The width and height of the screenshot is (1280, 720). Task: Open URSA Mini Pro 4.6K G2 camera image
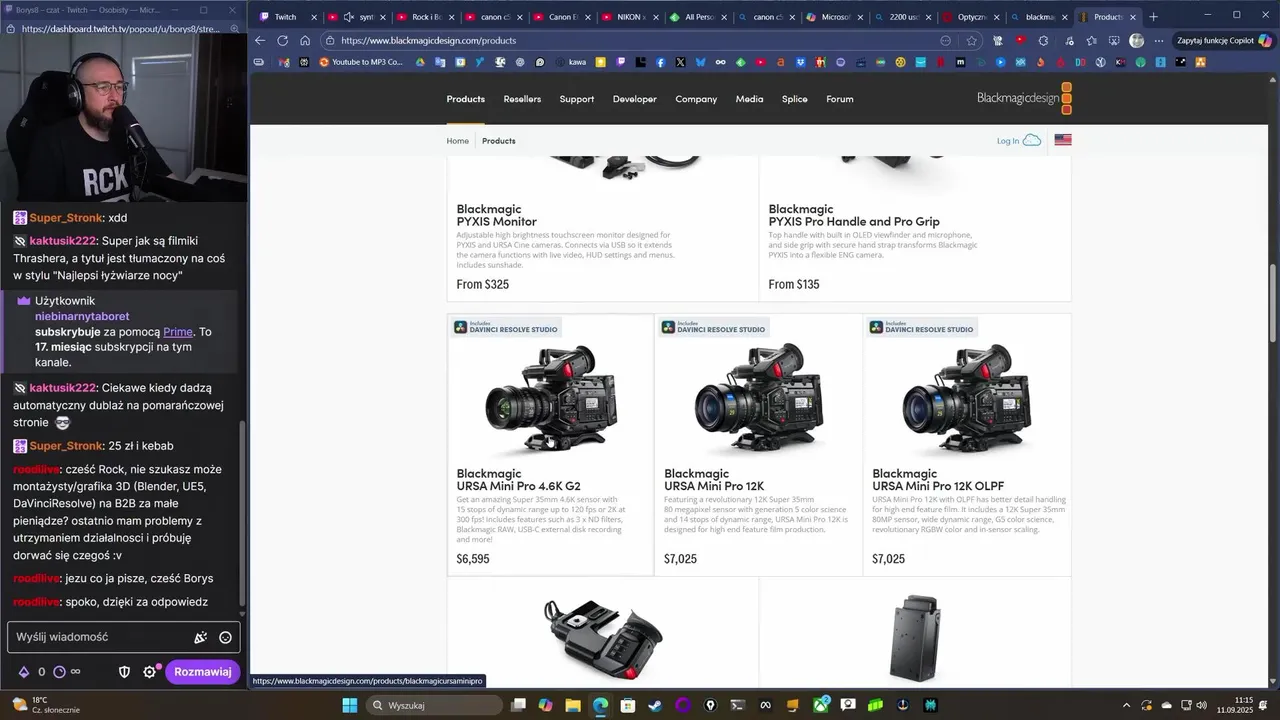551,400
